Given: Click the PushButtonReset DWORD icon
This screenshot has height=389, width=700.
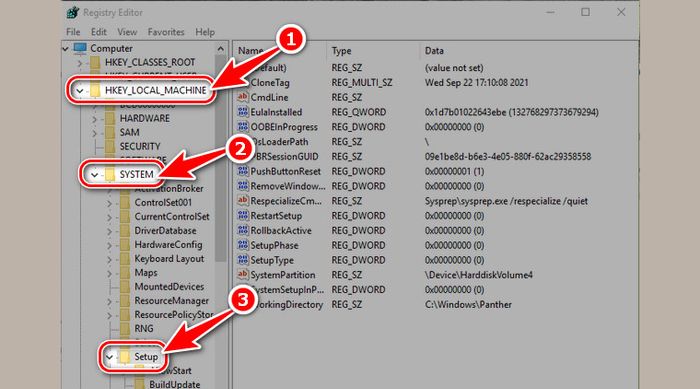Looking at the screenshot, I should pos(242,171).
